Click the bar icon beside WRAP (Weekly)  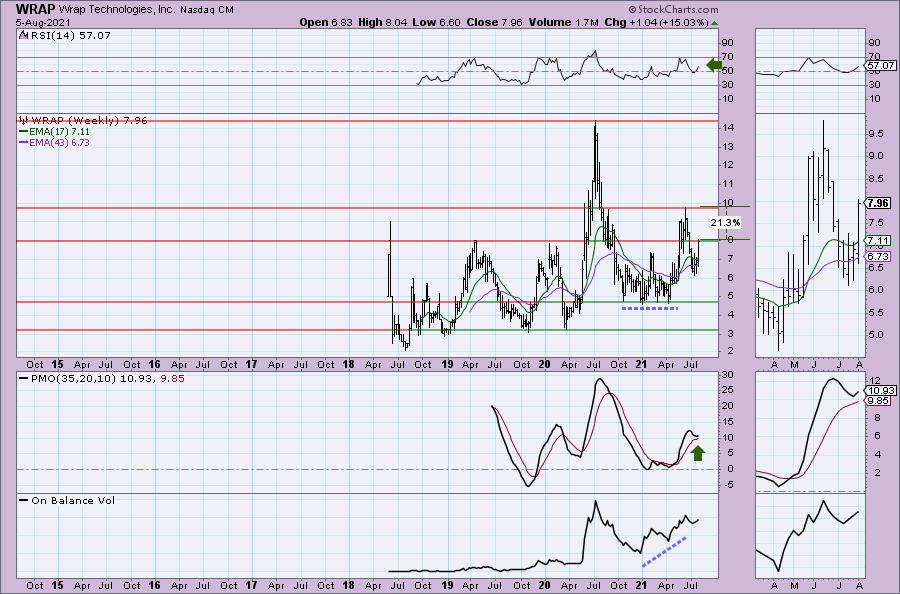[24, 121]
